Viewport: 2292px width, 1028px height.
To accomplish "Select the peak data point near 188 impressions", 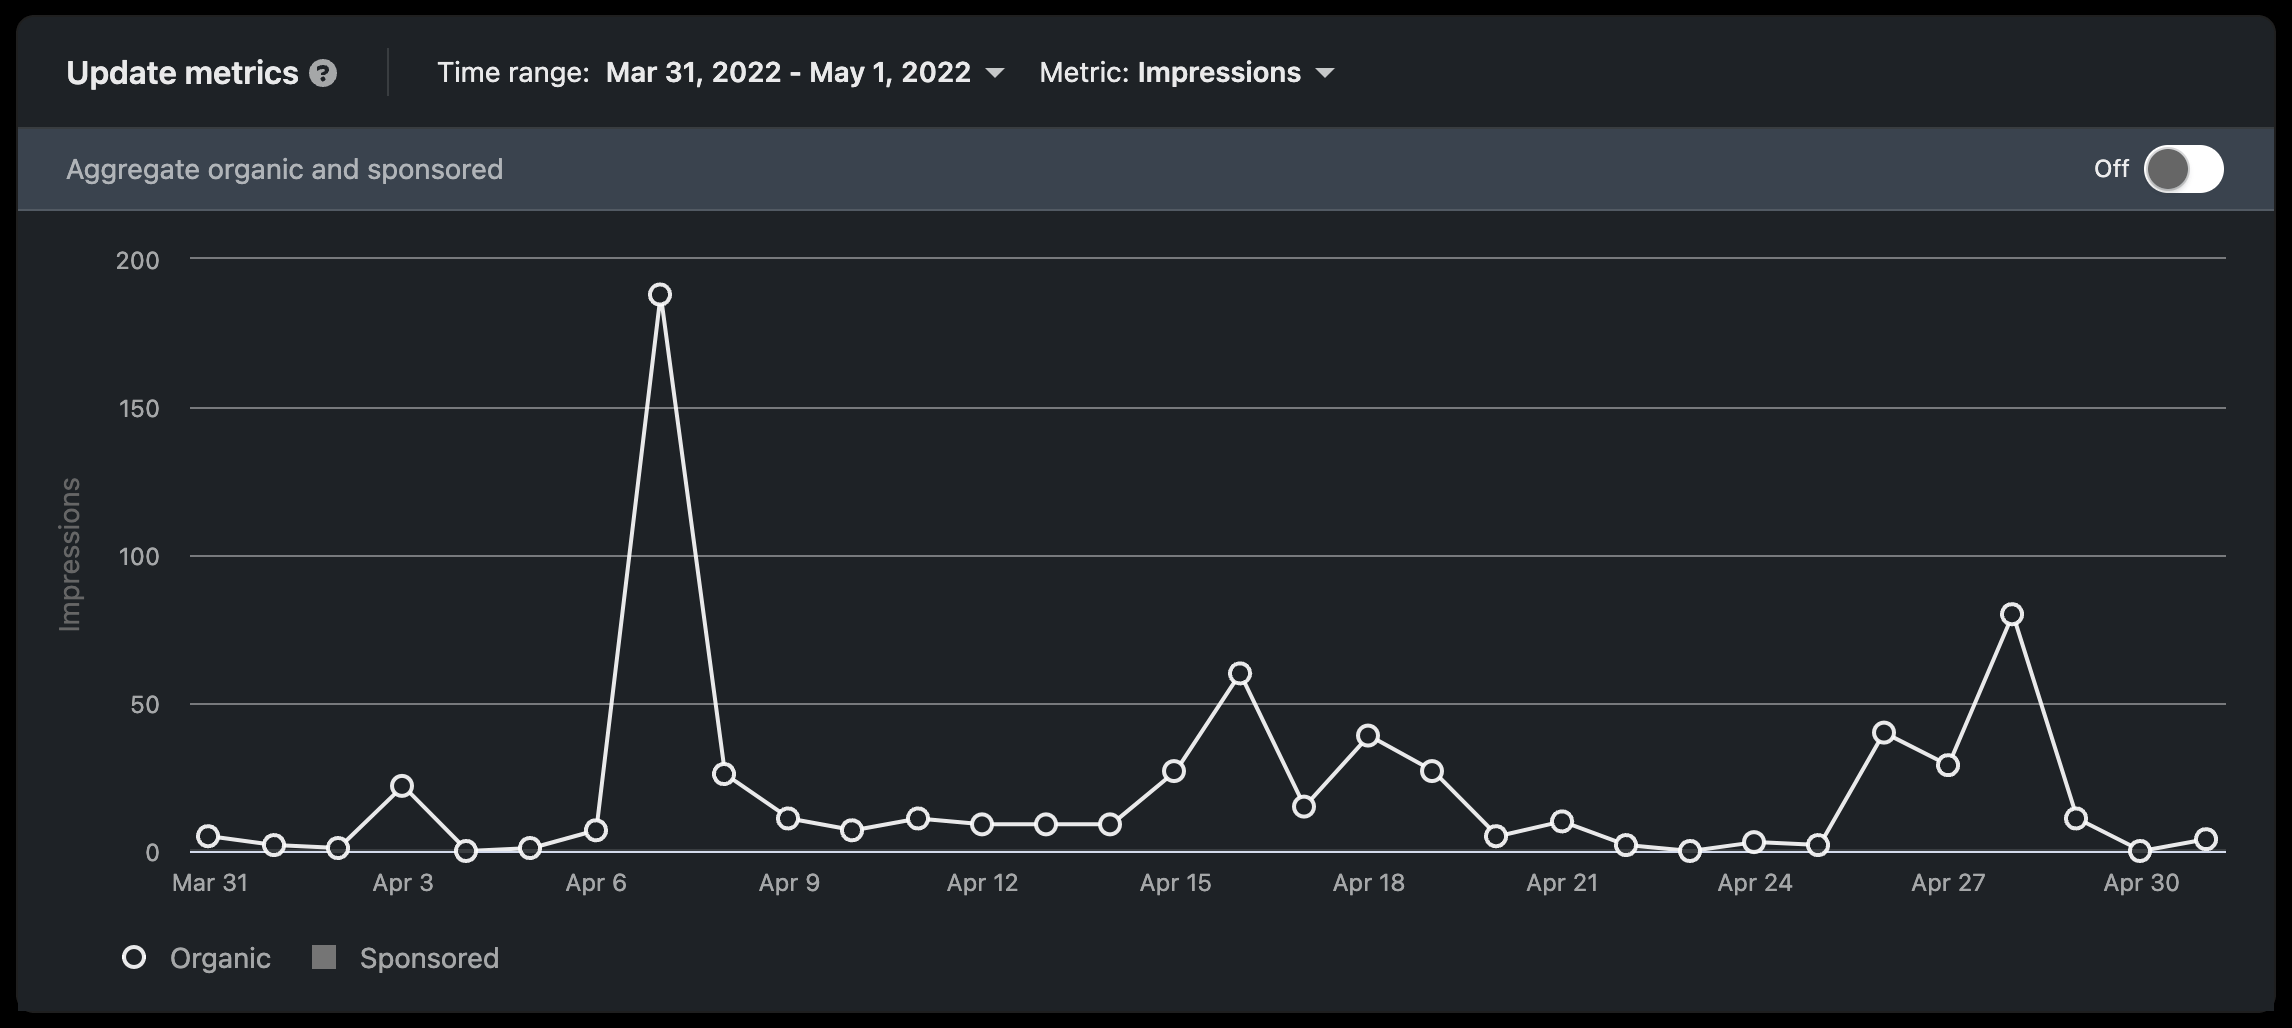I will [x=660, y=294].
